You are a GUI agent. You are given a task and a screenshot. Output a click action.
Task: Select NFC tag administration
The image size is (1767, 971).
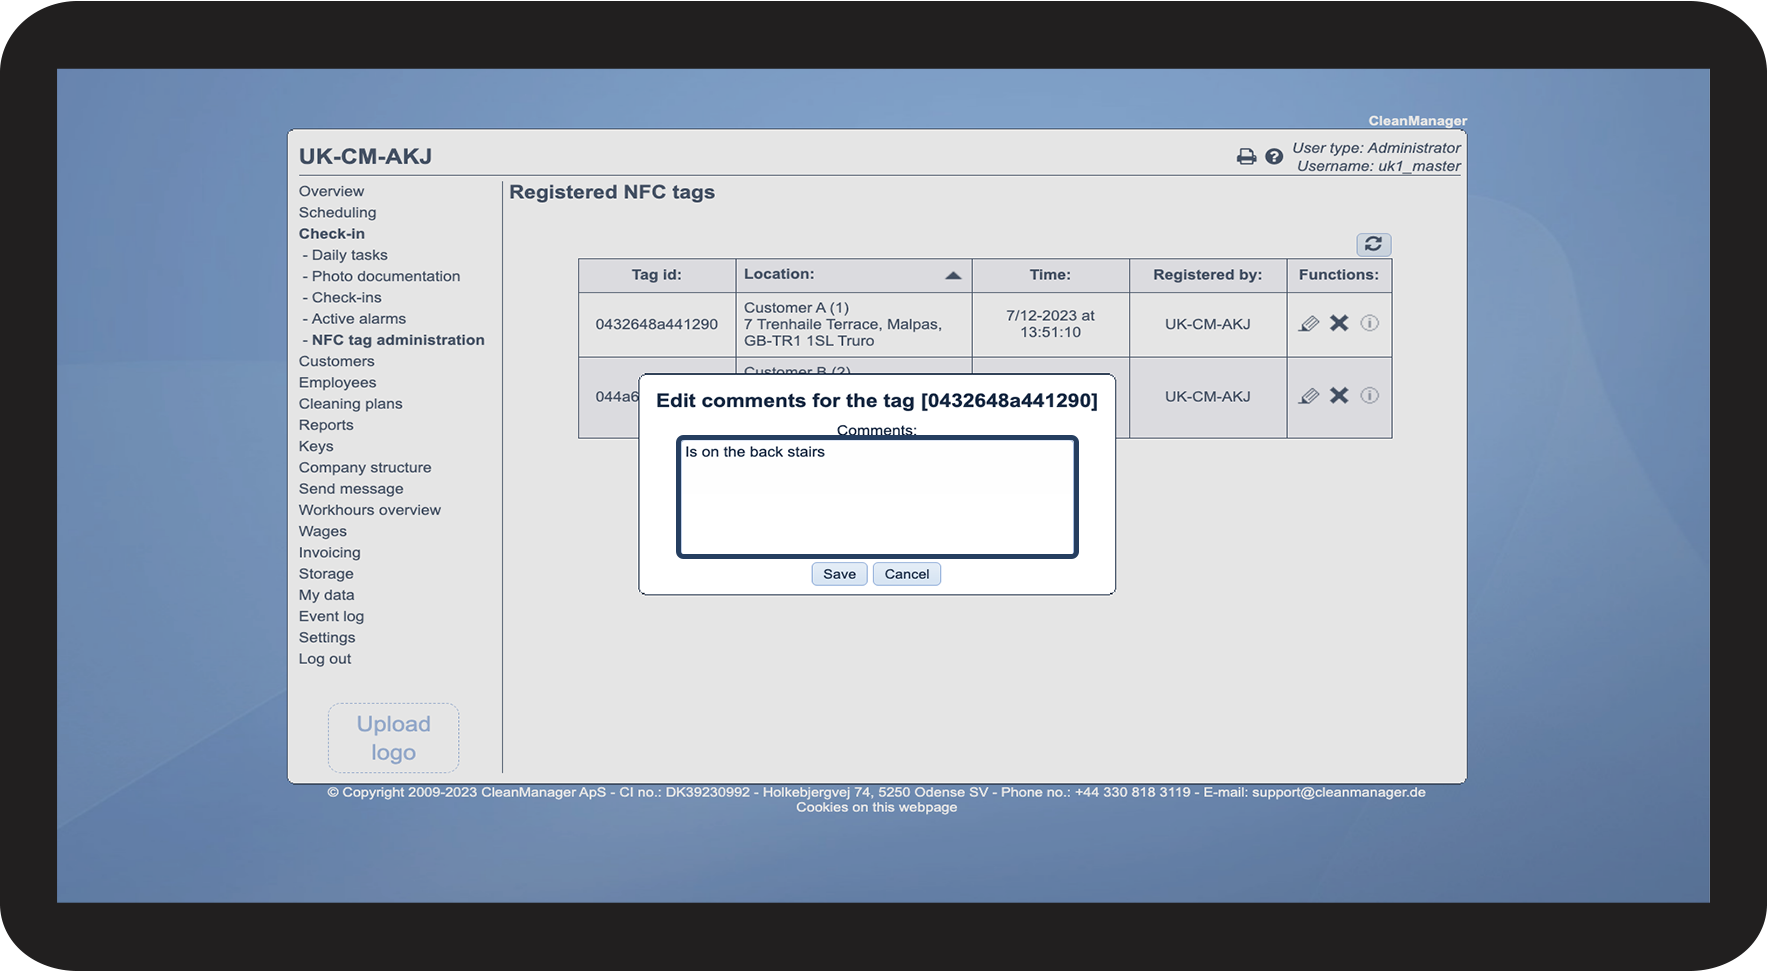click(398, 340)
